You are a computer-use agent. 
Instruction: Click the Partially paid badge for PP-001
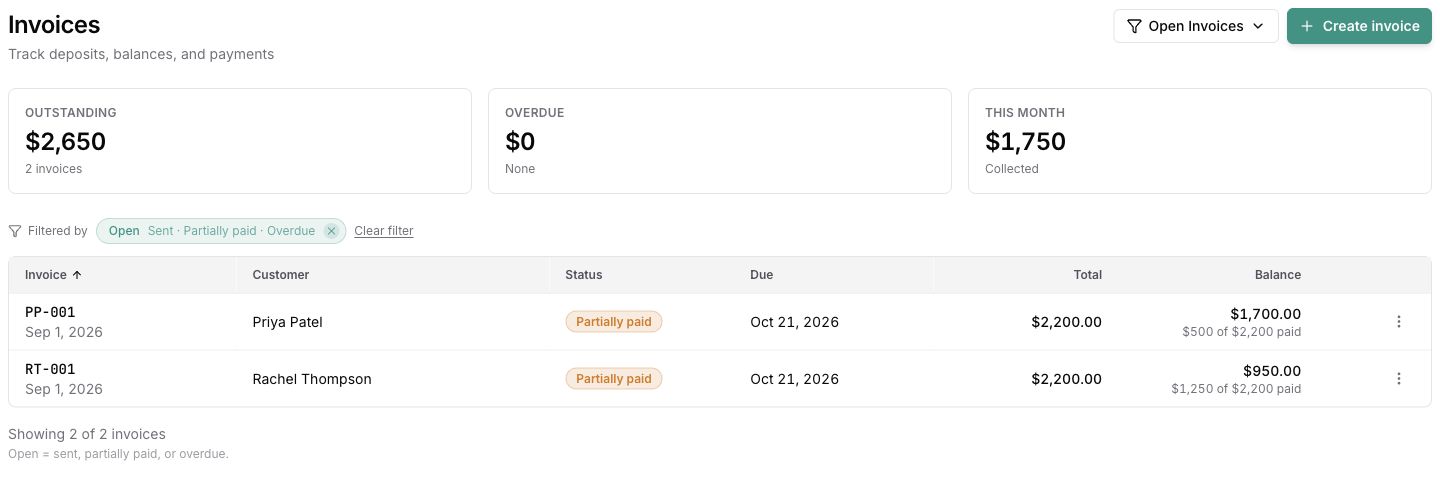614,322
